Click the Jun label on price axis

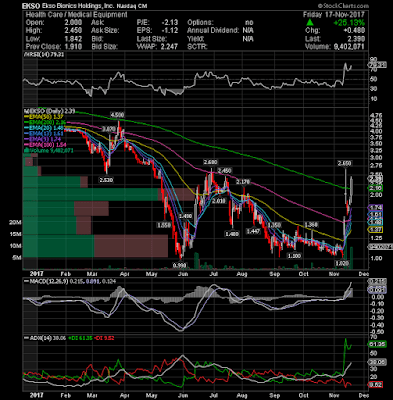183,274
